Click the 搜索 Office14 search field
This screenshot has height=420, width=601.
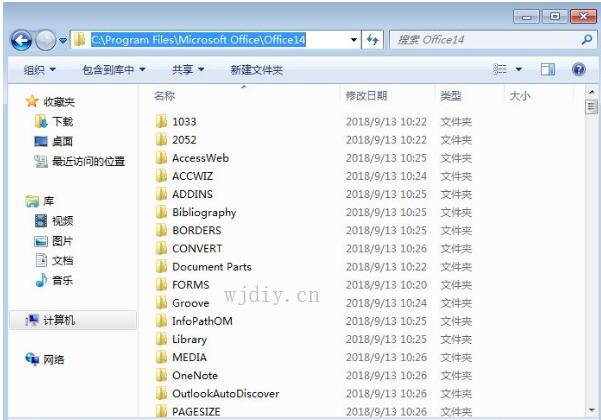coord(480,40)
